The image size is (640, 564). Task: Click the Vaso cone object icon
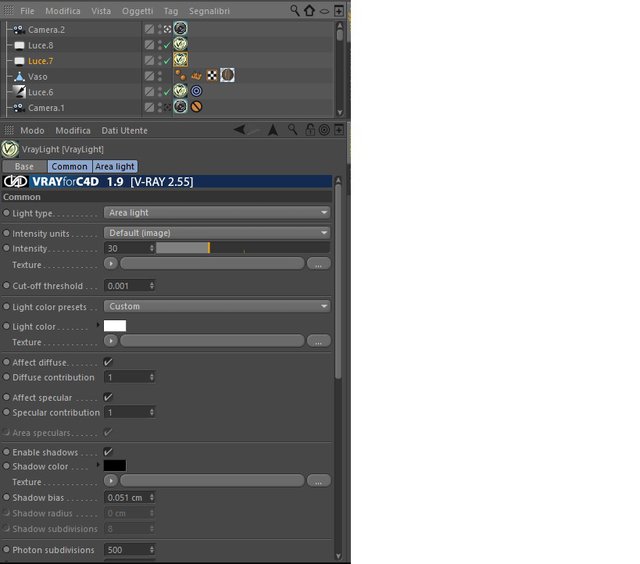point(19,76)
